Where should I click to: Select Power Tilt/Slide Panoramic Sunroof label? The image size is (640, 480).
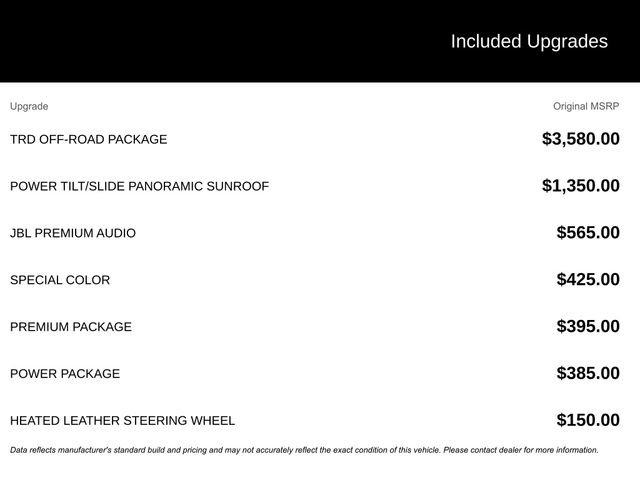(139, 186)
